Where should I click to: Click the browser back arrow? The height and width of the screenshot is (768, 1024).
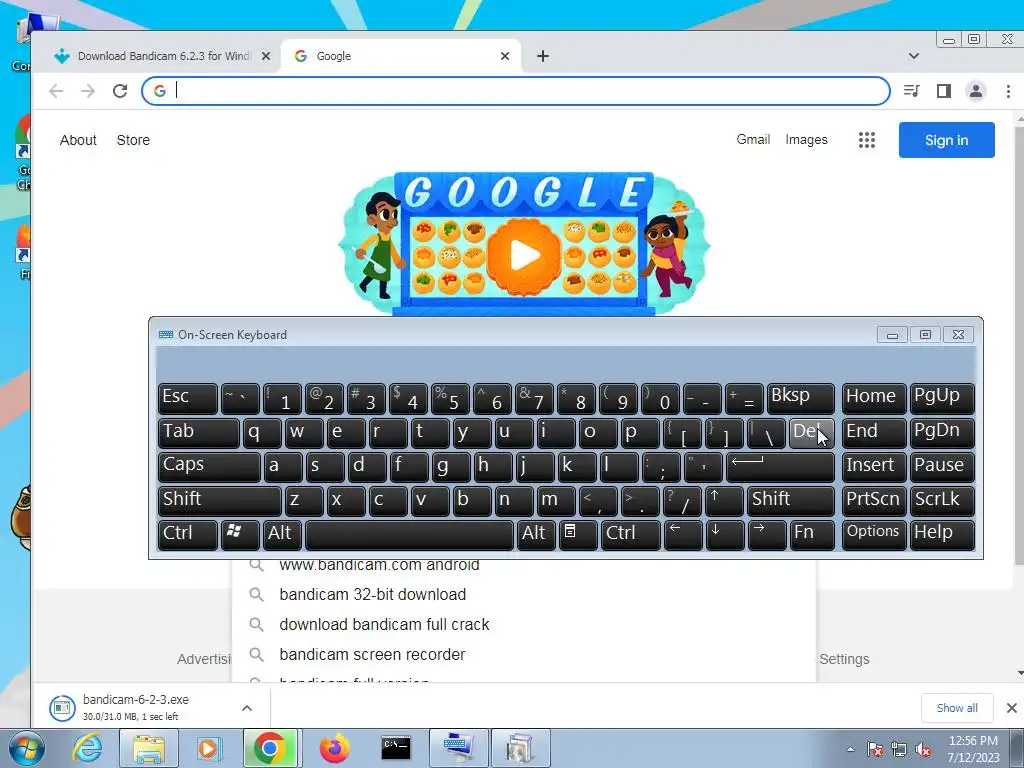click(x=56, y=91)
